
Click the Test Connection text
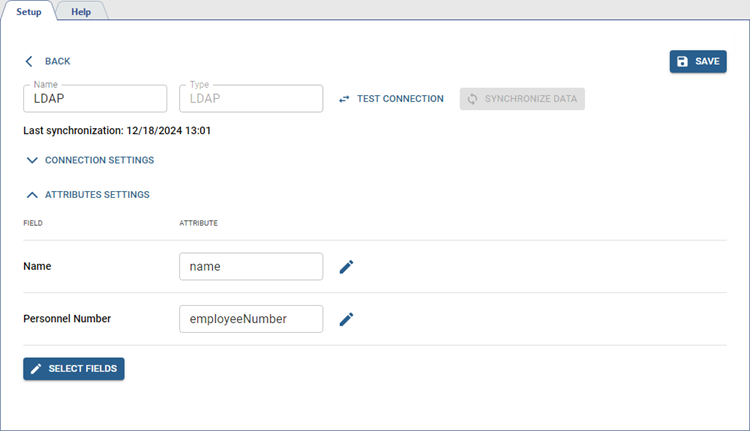[x=400, y=99]
